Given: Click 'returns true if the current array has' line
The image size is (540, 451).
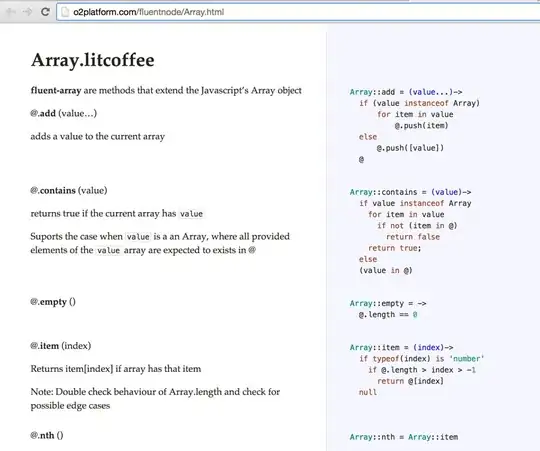Looking at the screenshot, I should [x=117, y=213].
